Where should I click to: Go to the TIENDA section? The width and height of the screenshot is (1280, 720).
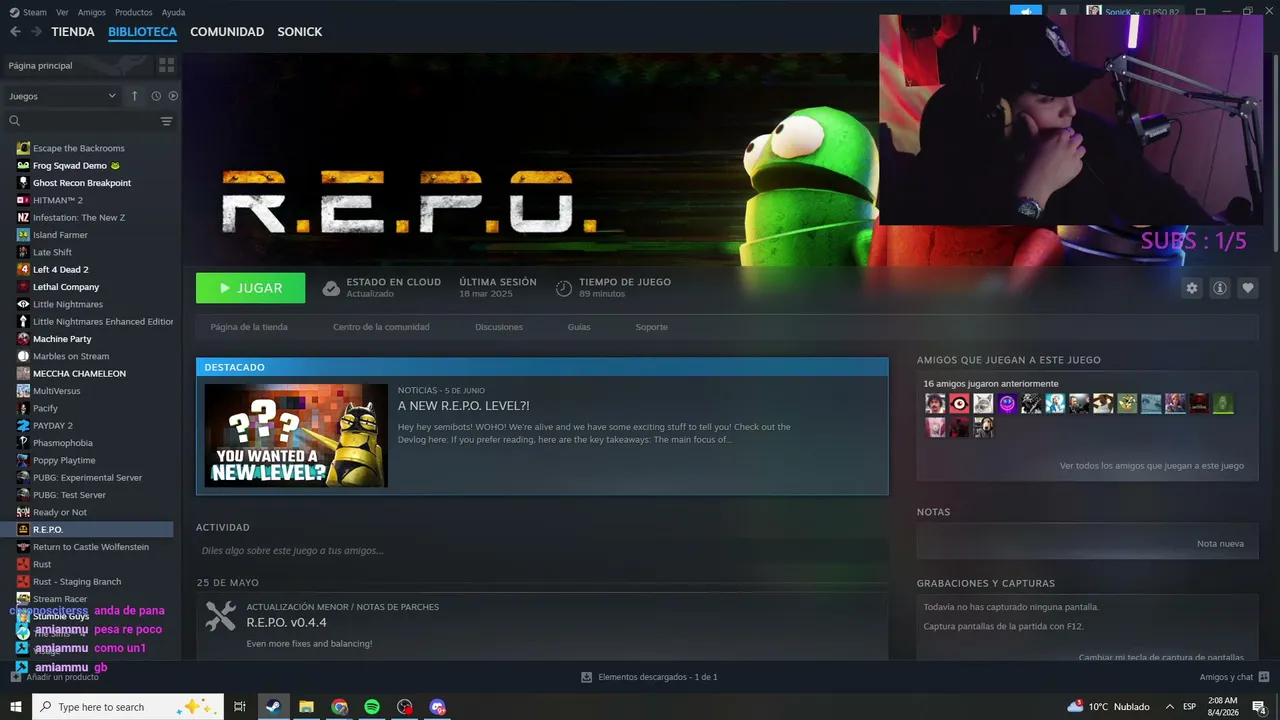tap(73, 32)
